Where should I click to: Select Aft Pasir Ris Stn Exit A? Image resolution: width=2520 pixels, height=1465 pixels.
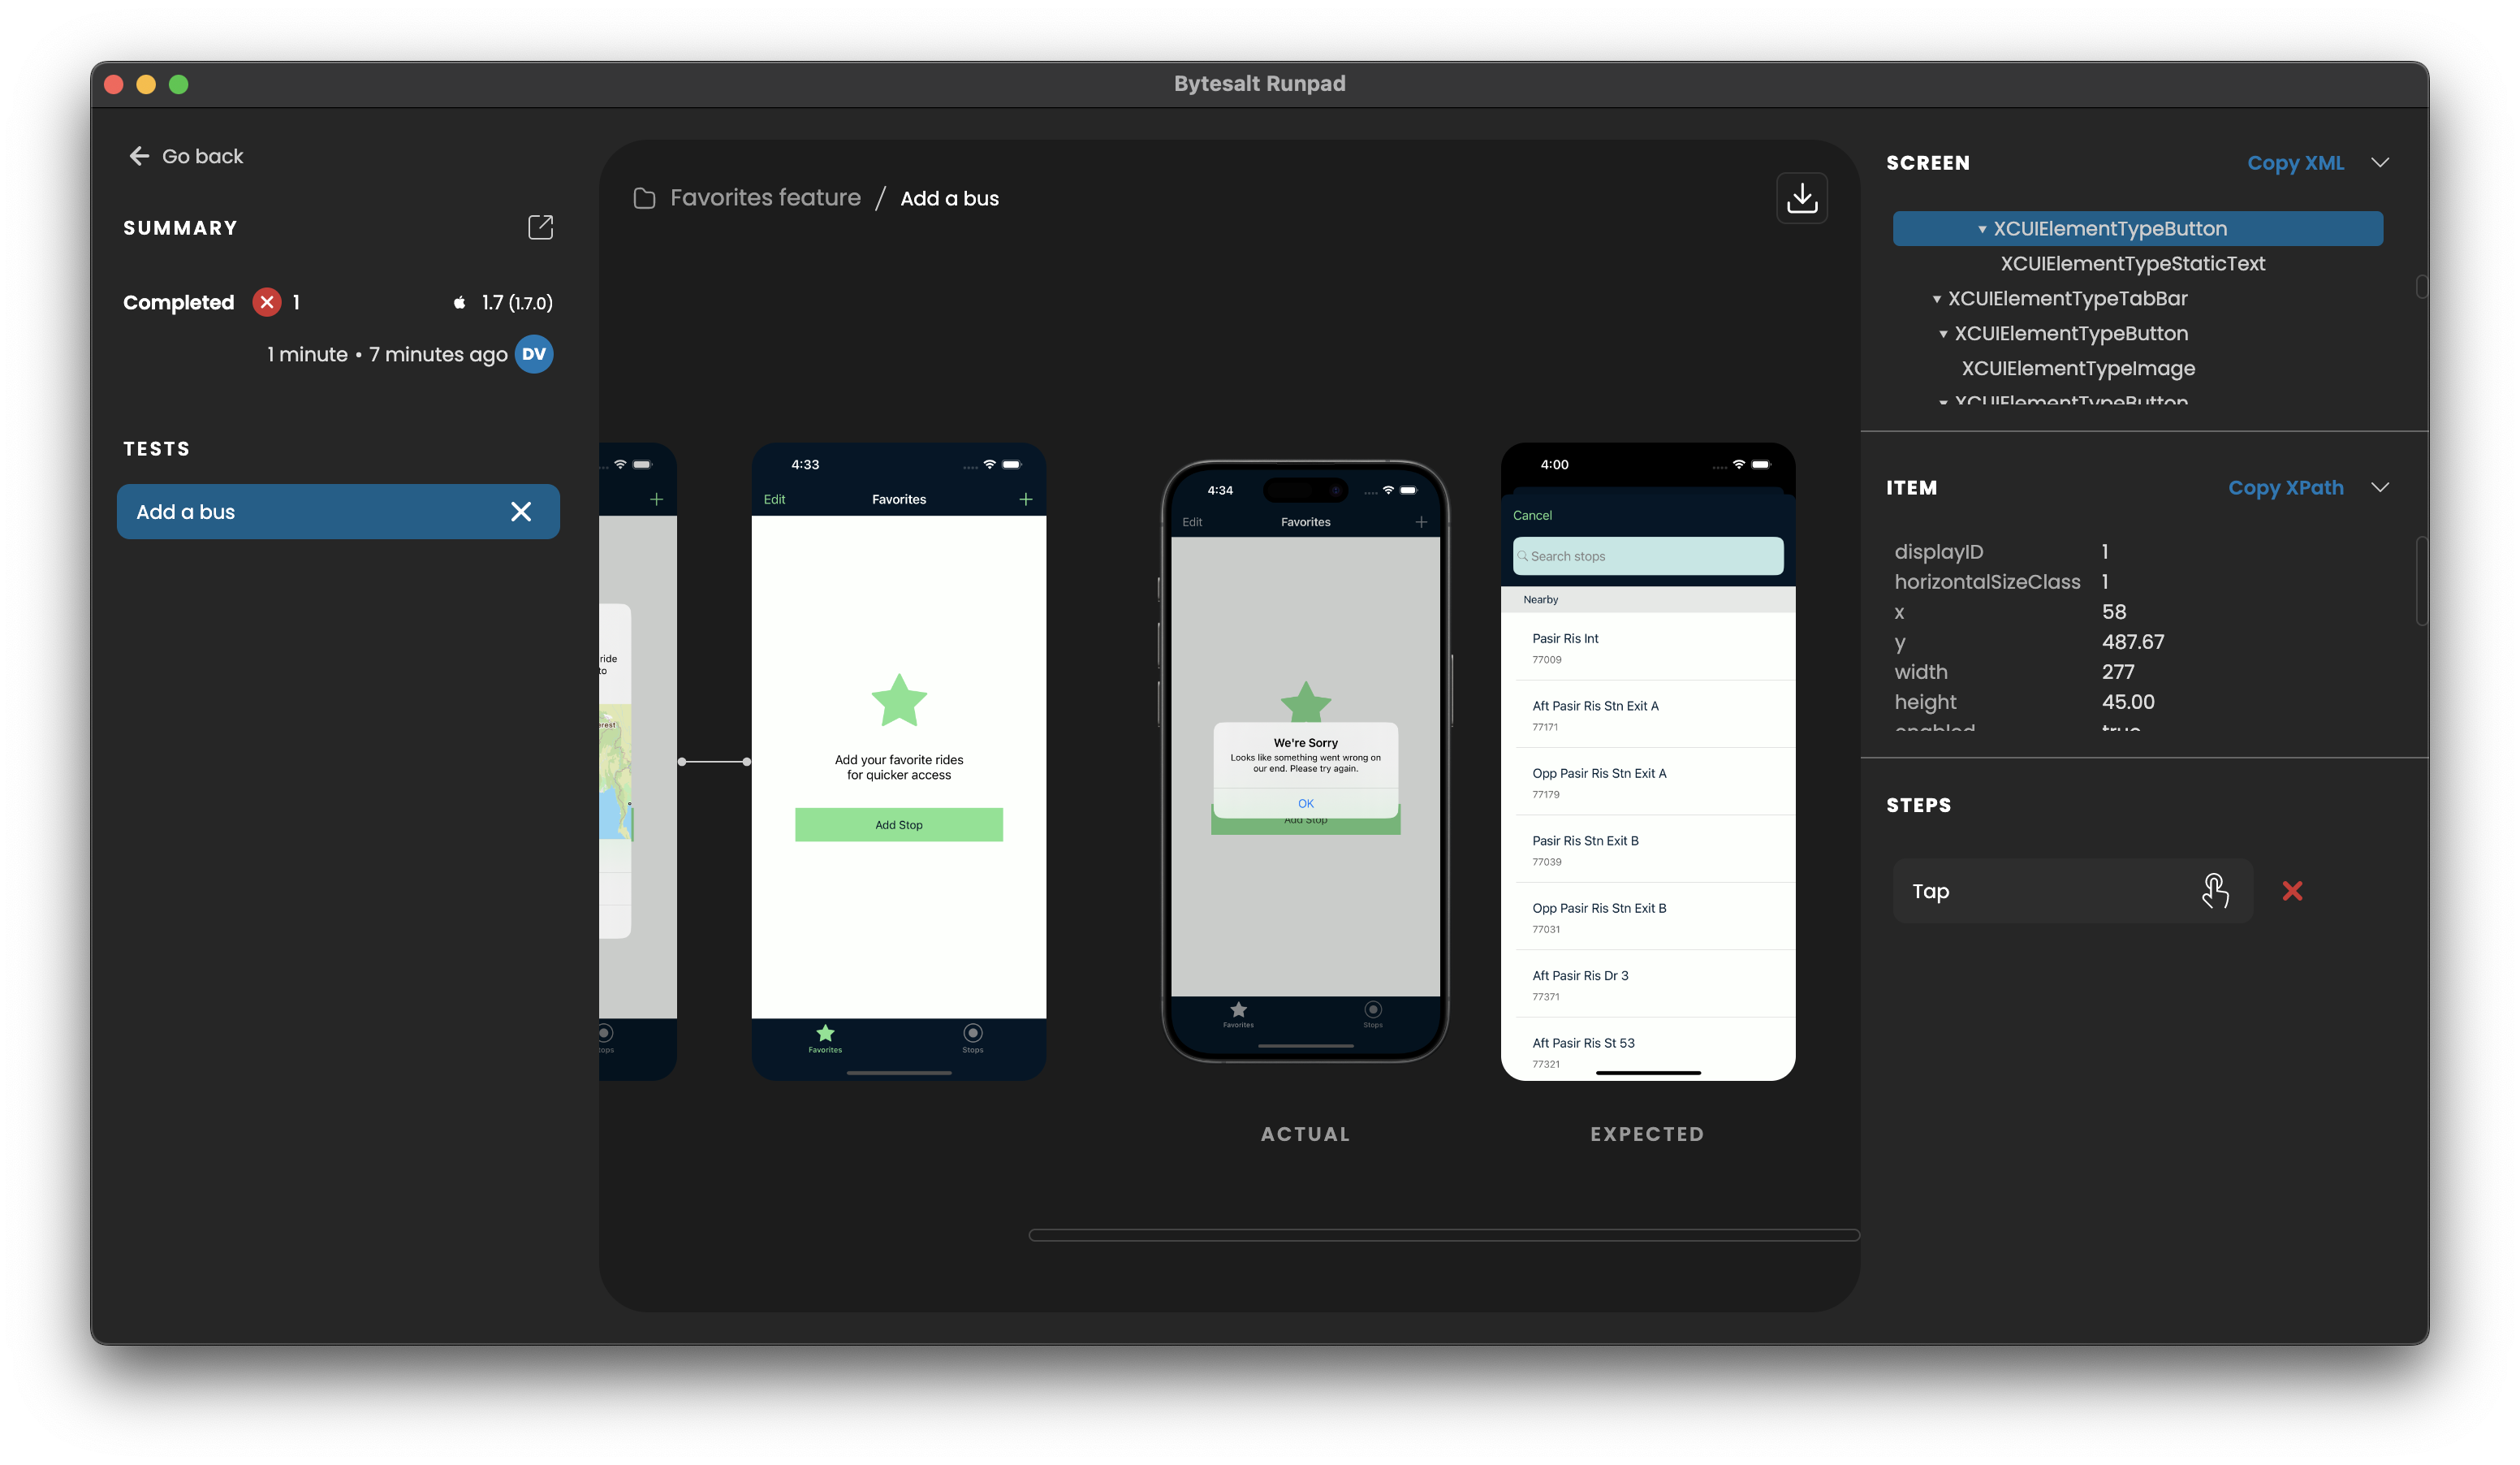point(1647,714)
